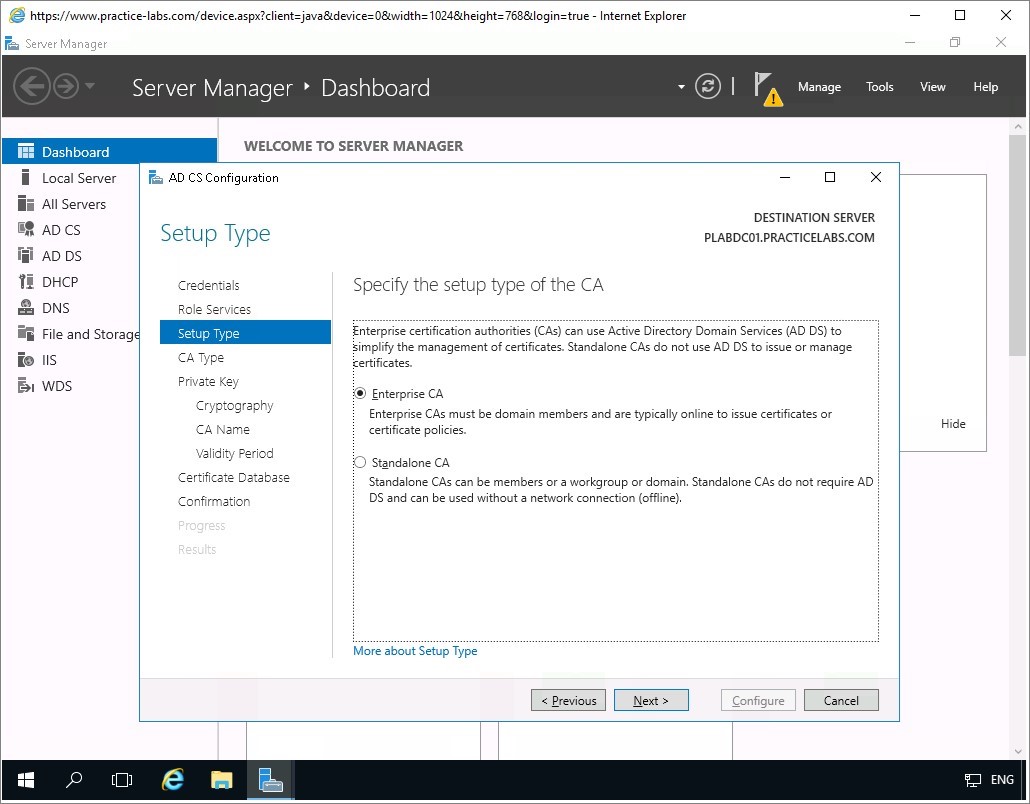This screenshot has height=804, width=1030.
Task: Refresh the Server Manager dashboard
Action: coord(707,86)
